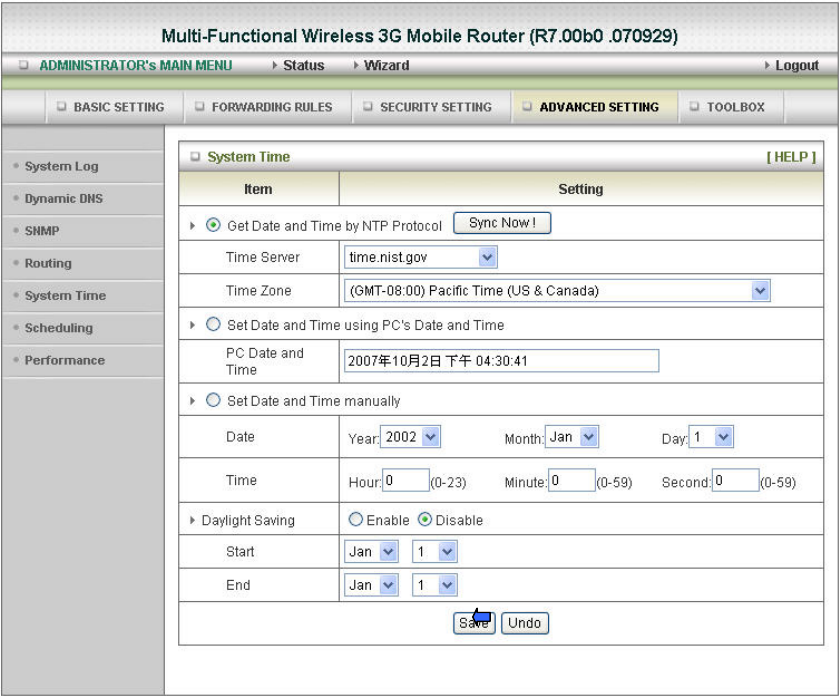This screenshot has width=840, height=697.
Task: Choose Set Date and Time manually radio
Action: (x=213, y=401)
